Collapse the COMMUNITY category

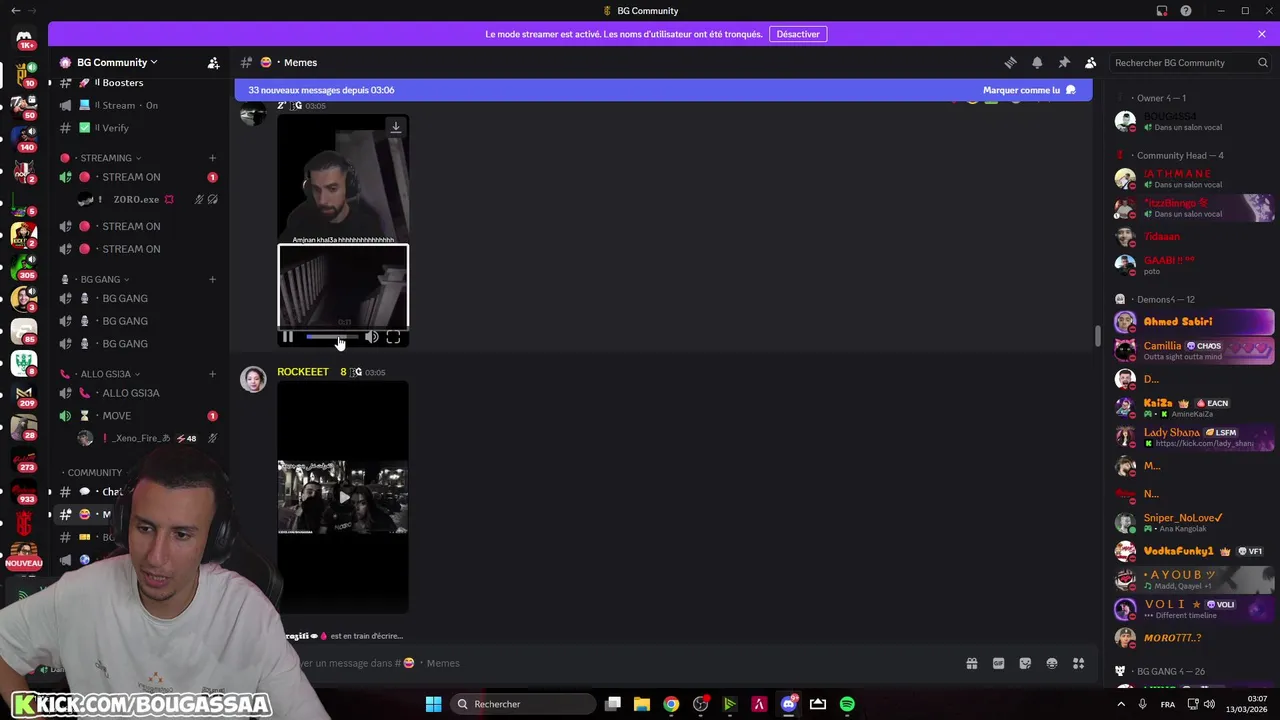point(95,473)
